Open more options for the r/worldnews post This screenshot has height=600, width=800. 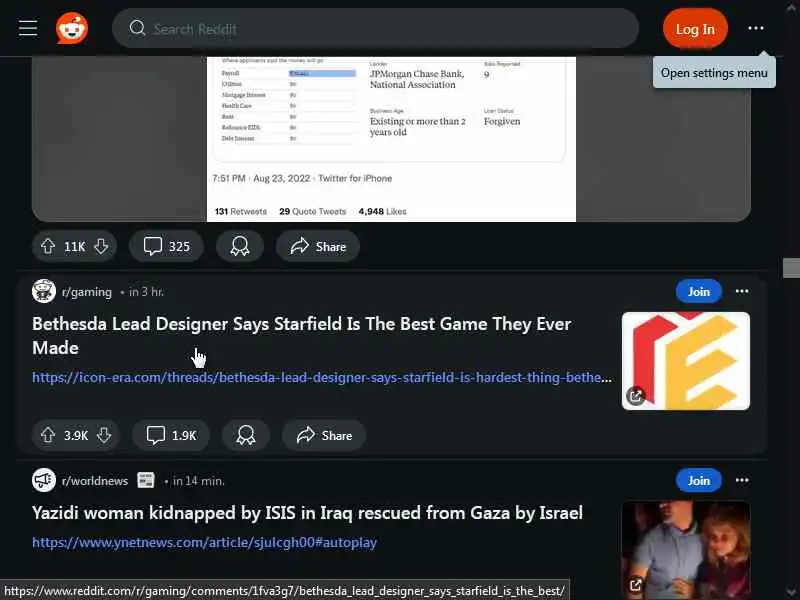click(x=742, y=480)
